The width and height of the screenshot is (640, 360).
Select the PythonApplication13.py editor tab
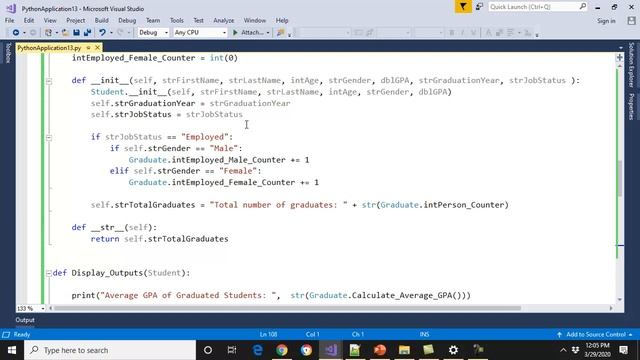click(49, 48)
